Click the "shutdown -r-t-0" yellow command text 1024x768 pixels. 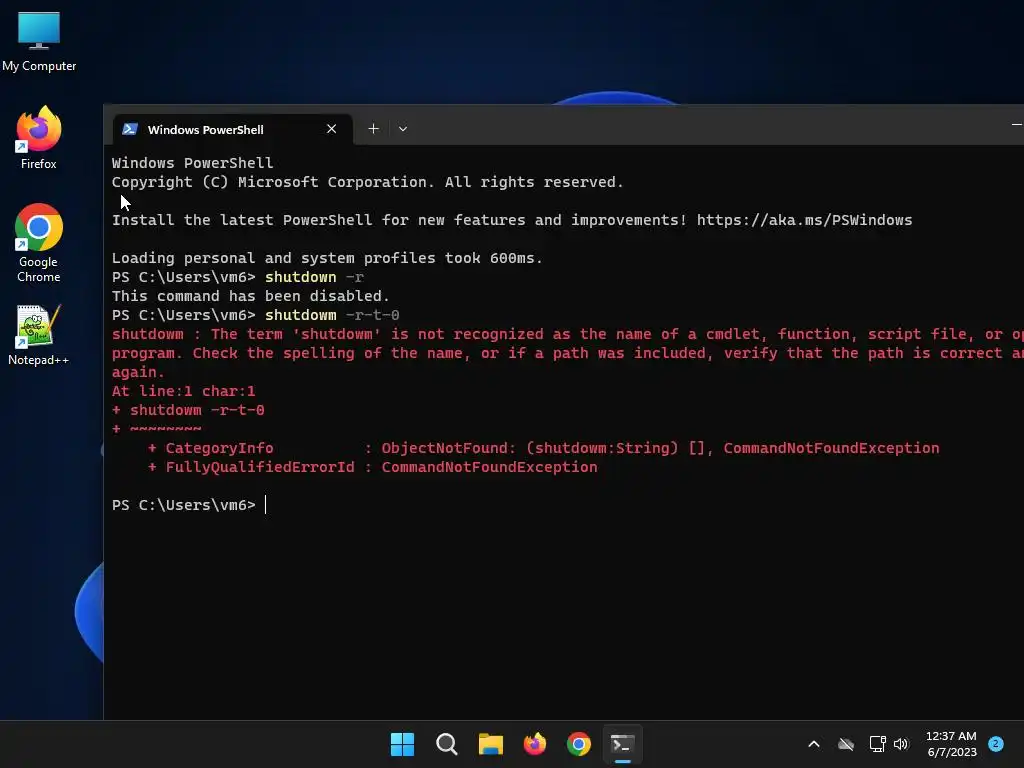click(332, 315)
